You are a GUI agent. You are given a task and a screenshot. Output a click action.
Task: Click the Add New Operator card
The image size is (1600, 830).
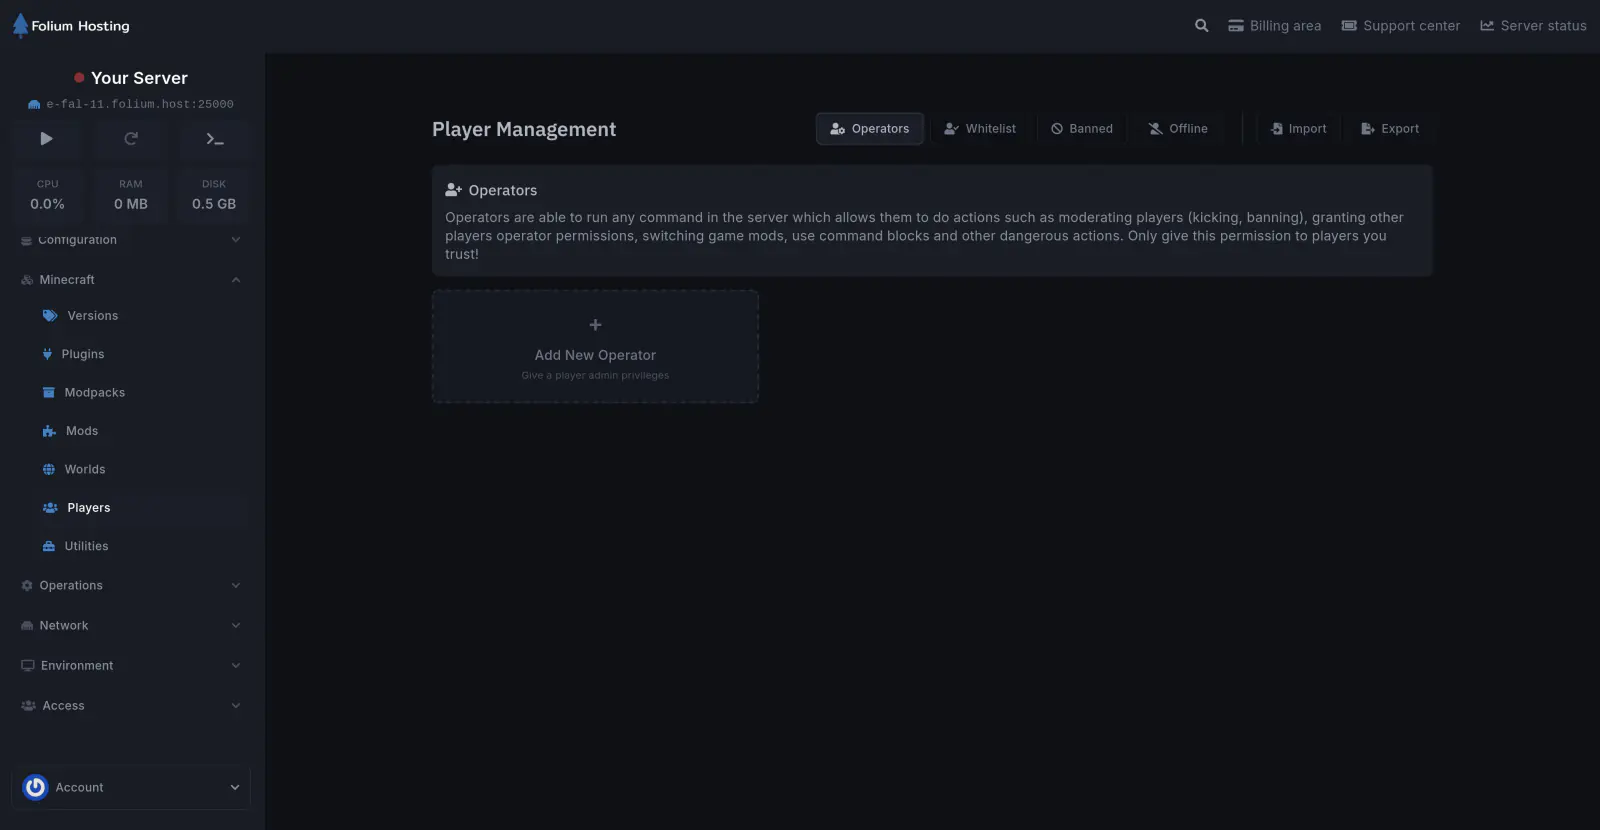click(x=595, y=347)
